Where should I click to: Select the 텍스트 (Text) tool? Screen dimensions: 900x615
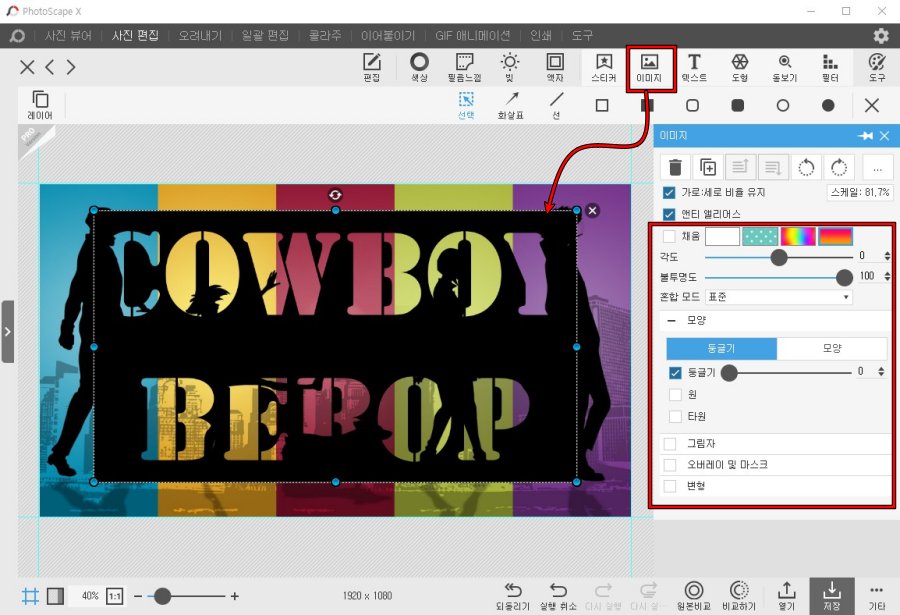coord(694,67)
